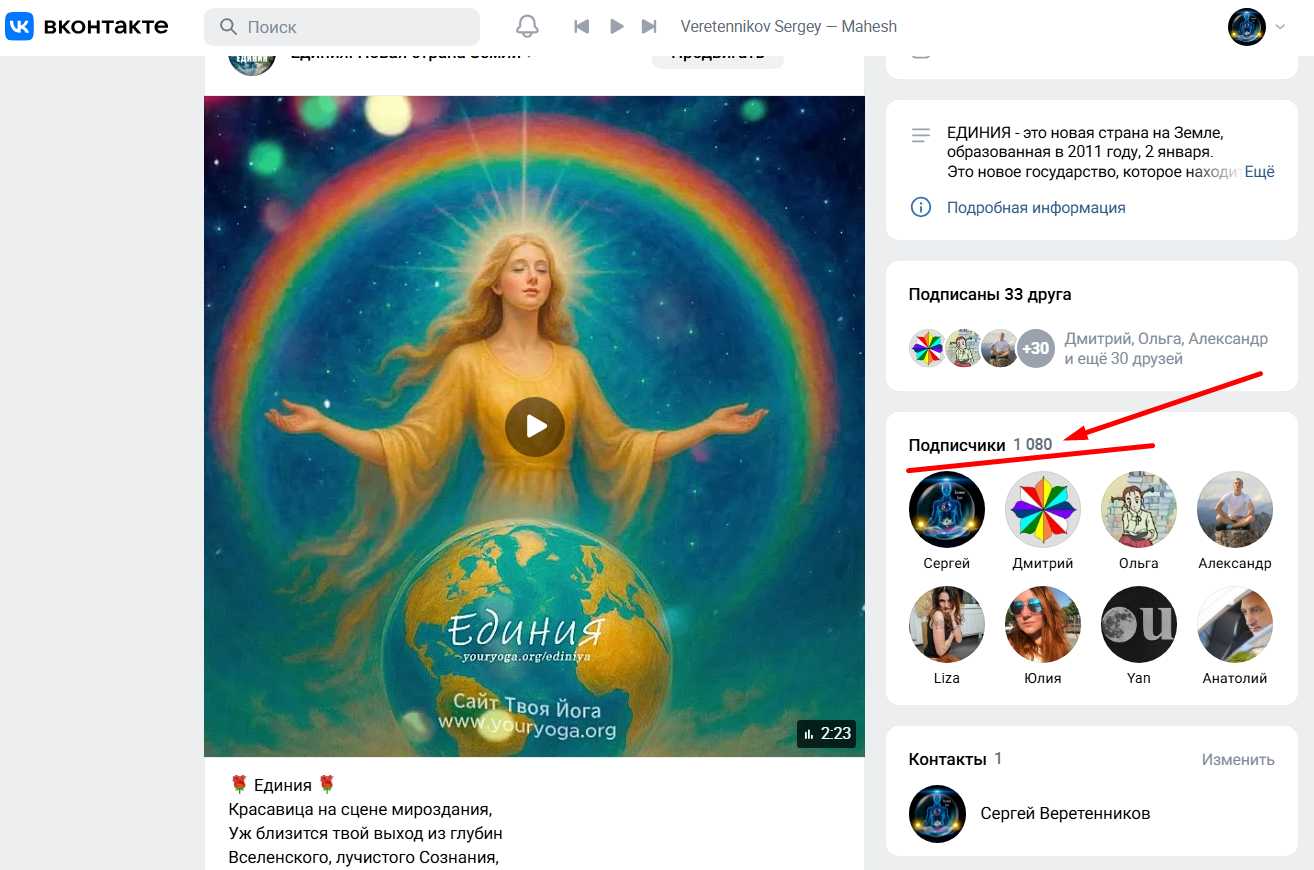Click the description text icon near ЕДИНИЯ

pos(920,135)
